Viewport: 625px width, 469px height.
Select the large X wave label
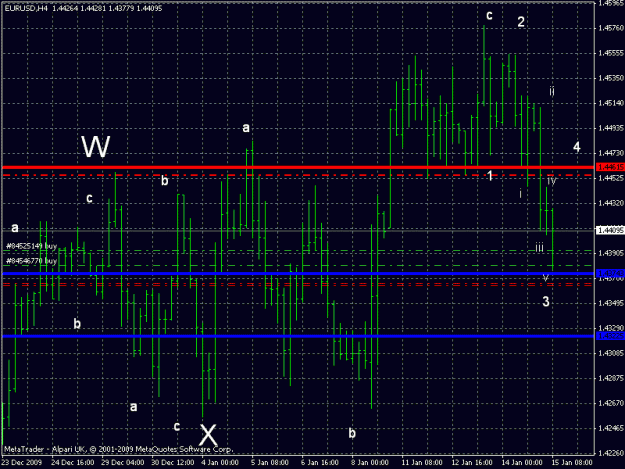point(208,435)
